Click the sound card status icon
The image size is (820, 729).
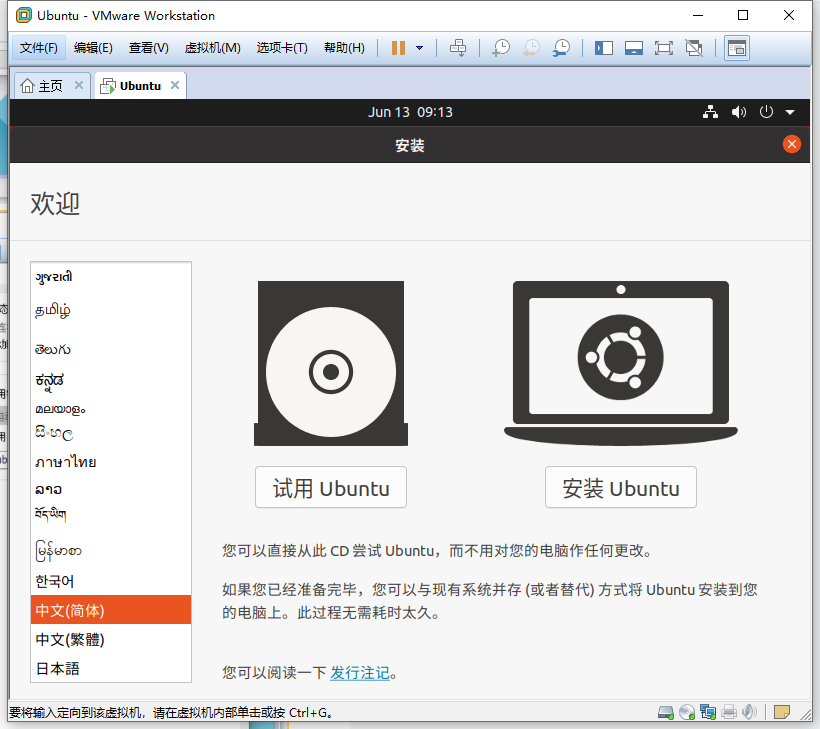point(749,712)
